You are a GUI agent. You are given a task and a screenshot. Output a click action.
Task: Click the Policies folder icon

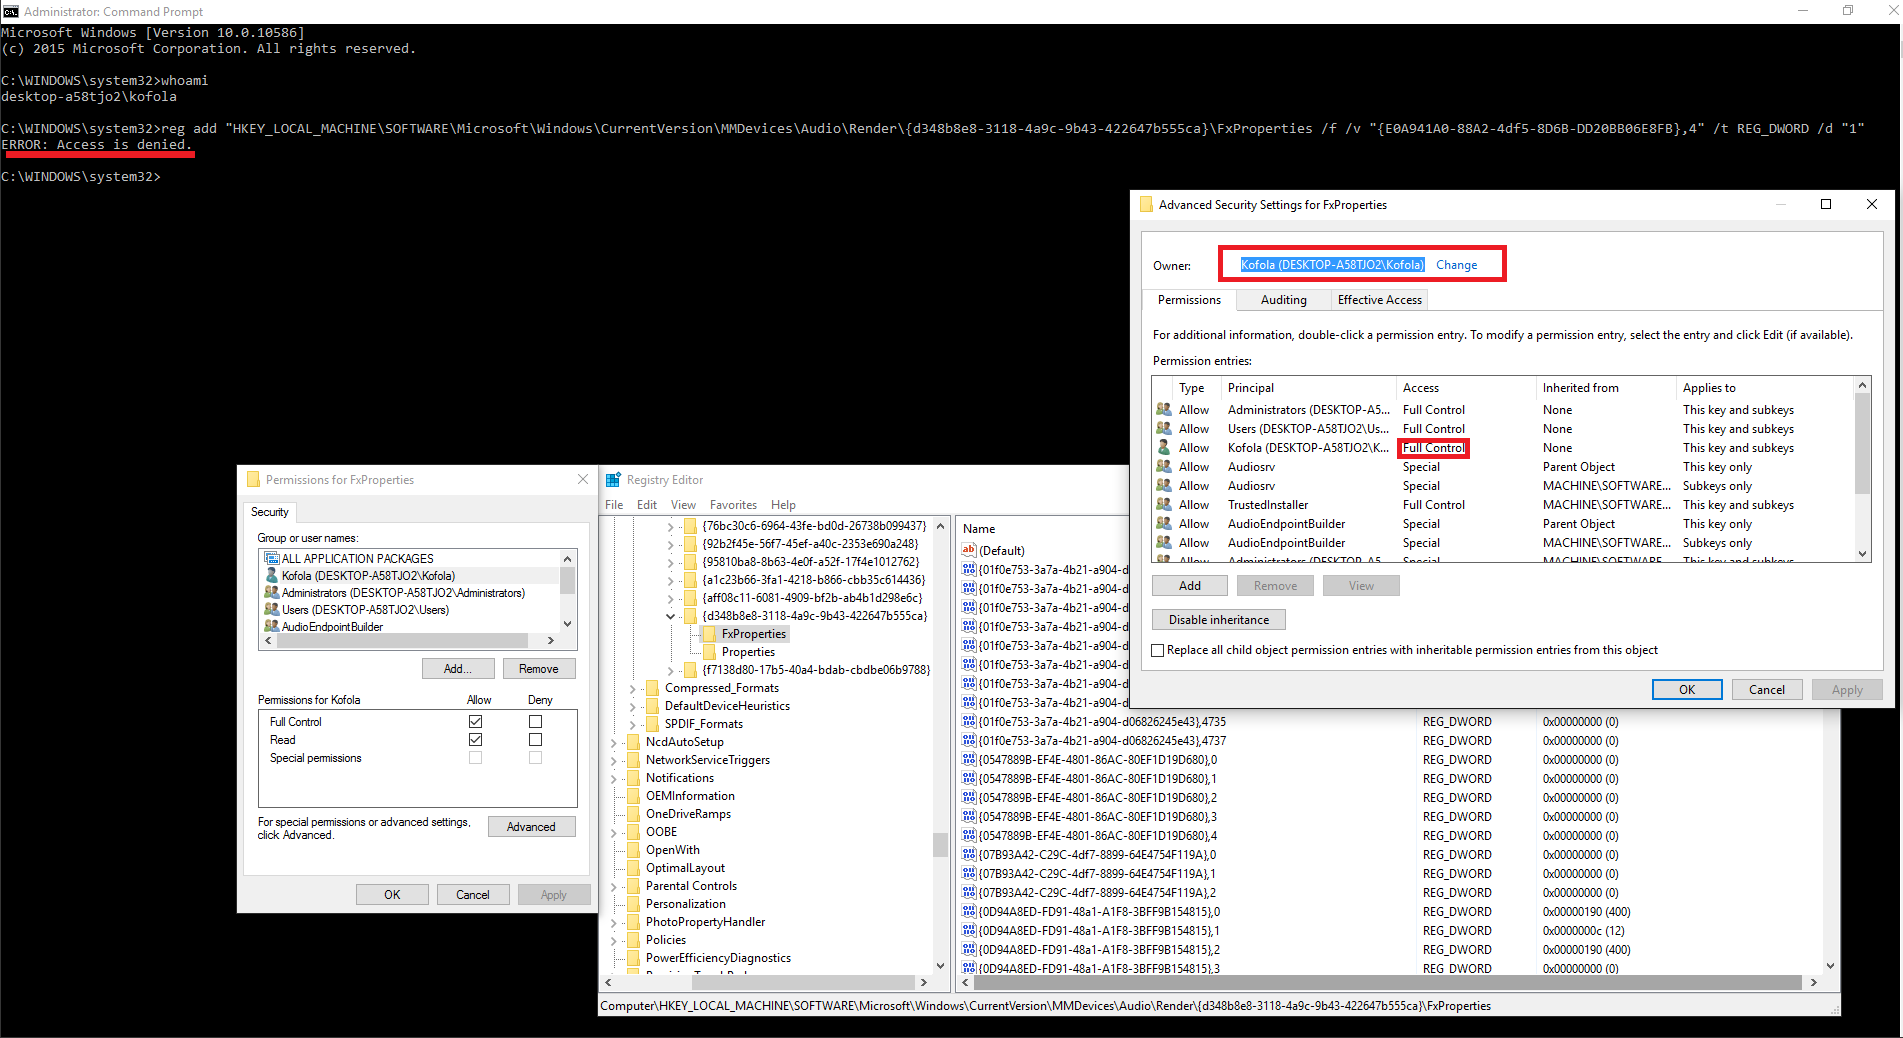point(633,940)
